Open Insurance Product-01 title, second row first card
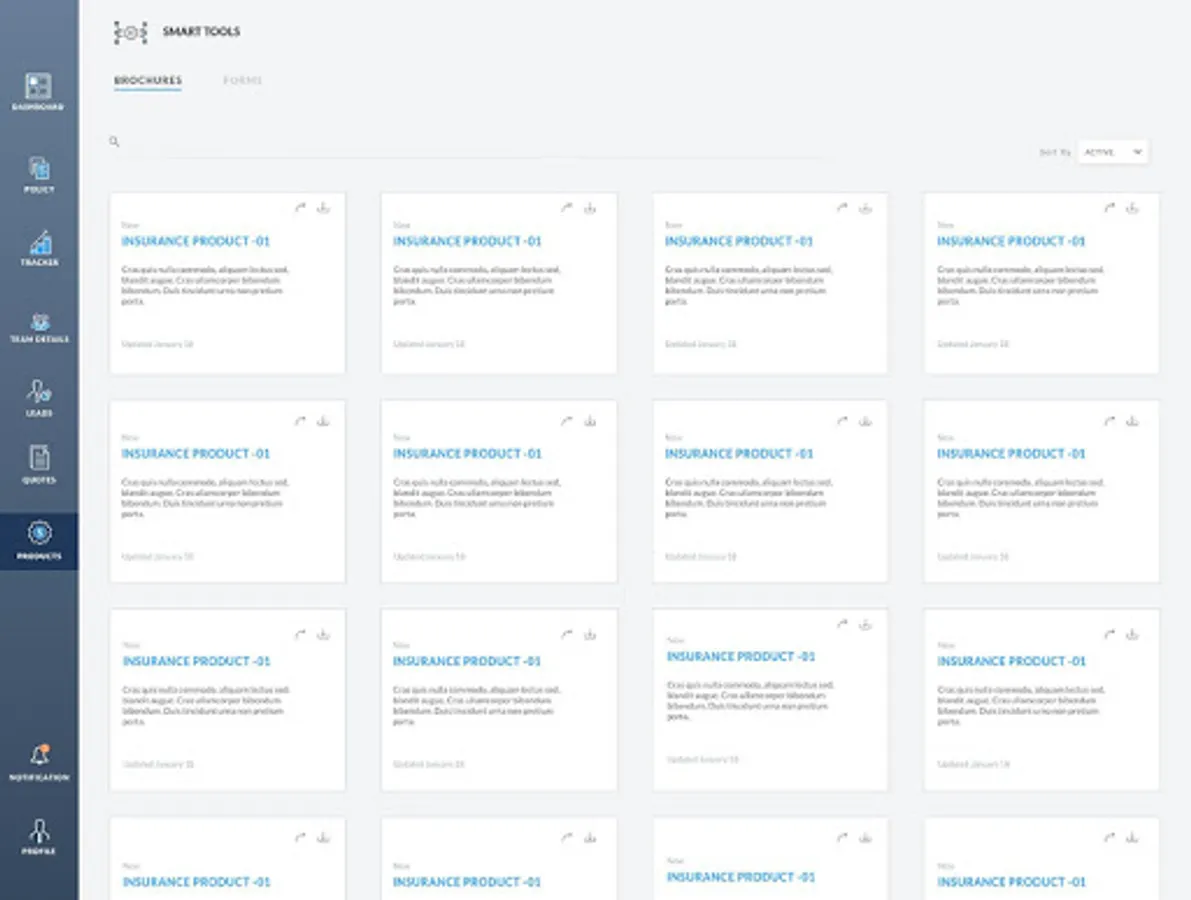 click(x=195, y=453)
